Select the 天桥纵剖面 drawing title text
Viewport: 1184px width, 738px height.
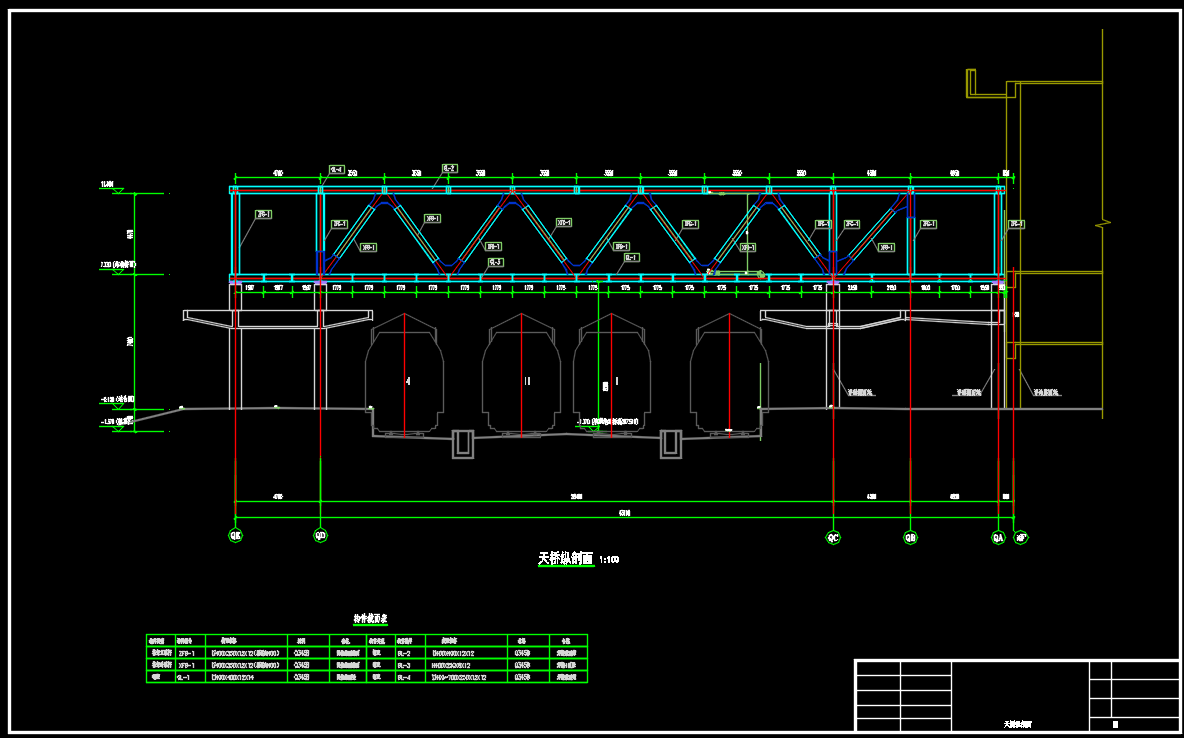565,559
